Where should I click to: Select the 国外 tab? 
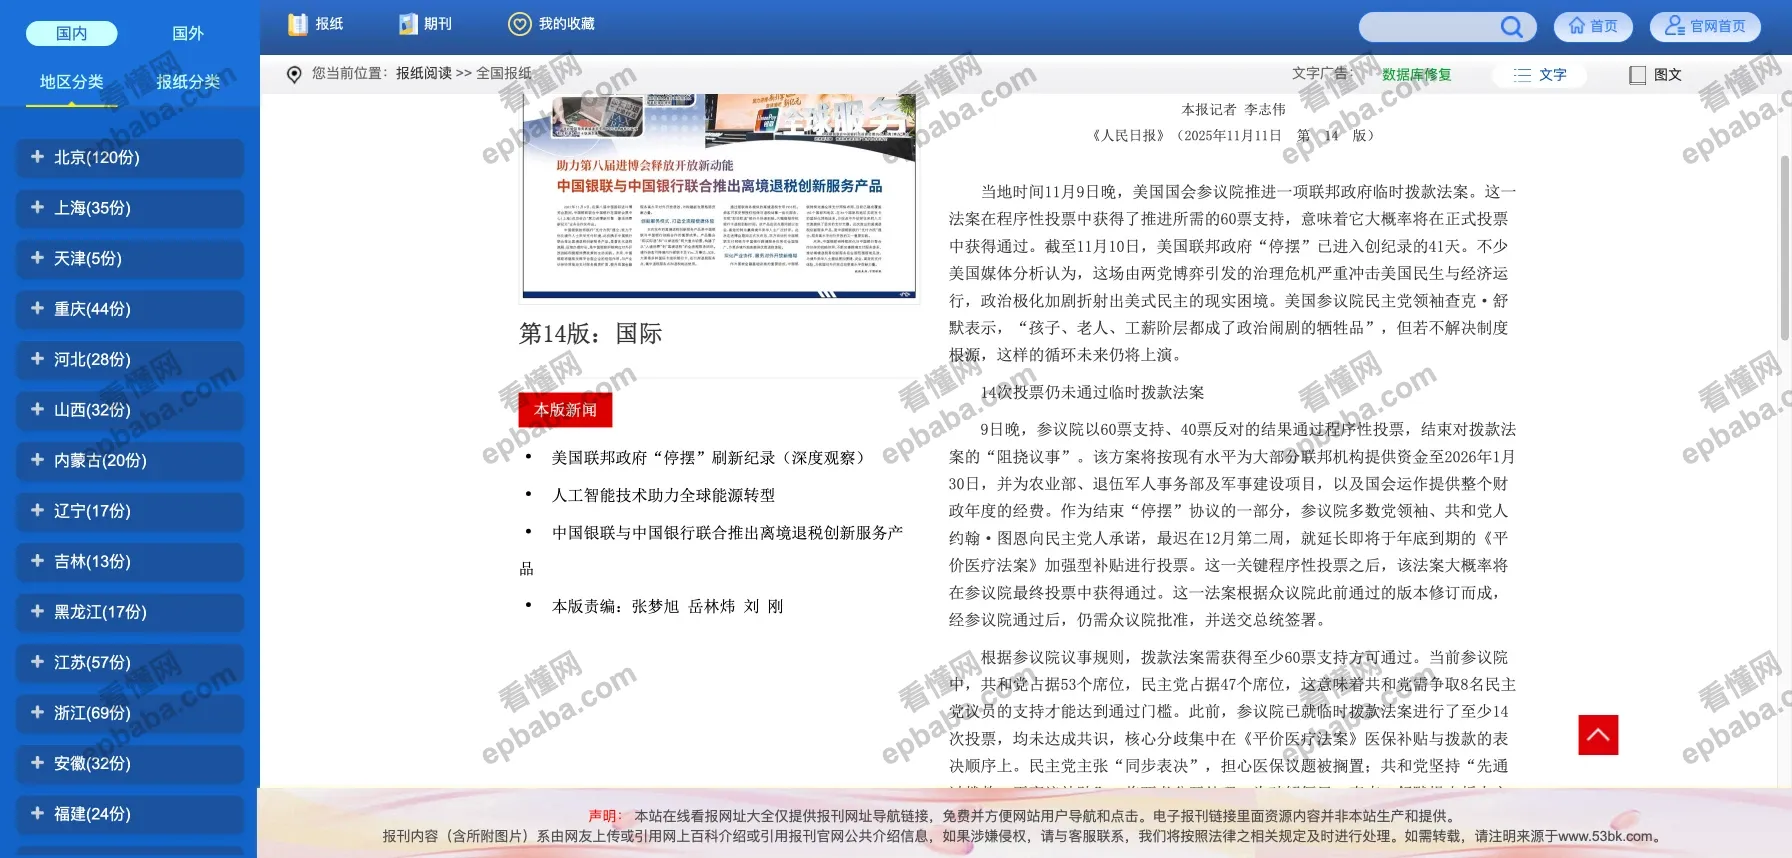pyautogui.click(x=188, y=33)
